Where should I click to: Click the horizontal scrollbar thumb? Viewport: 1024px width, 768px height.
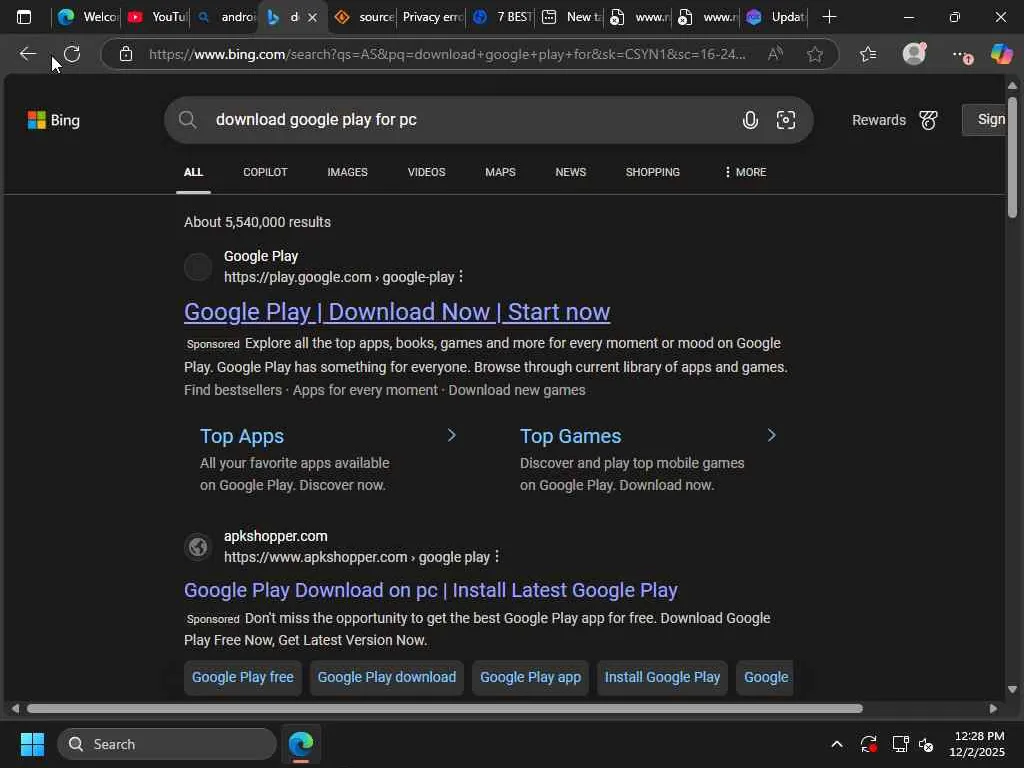click(444, 708)
